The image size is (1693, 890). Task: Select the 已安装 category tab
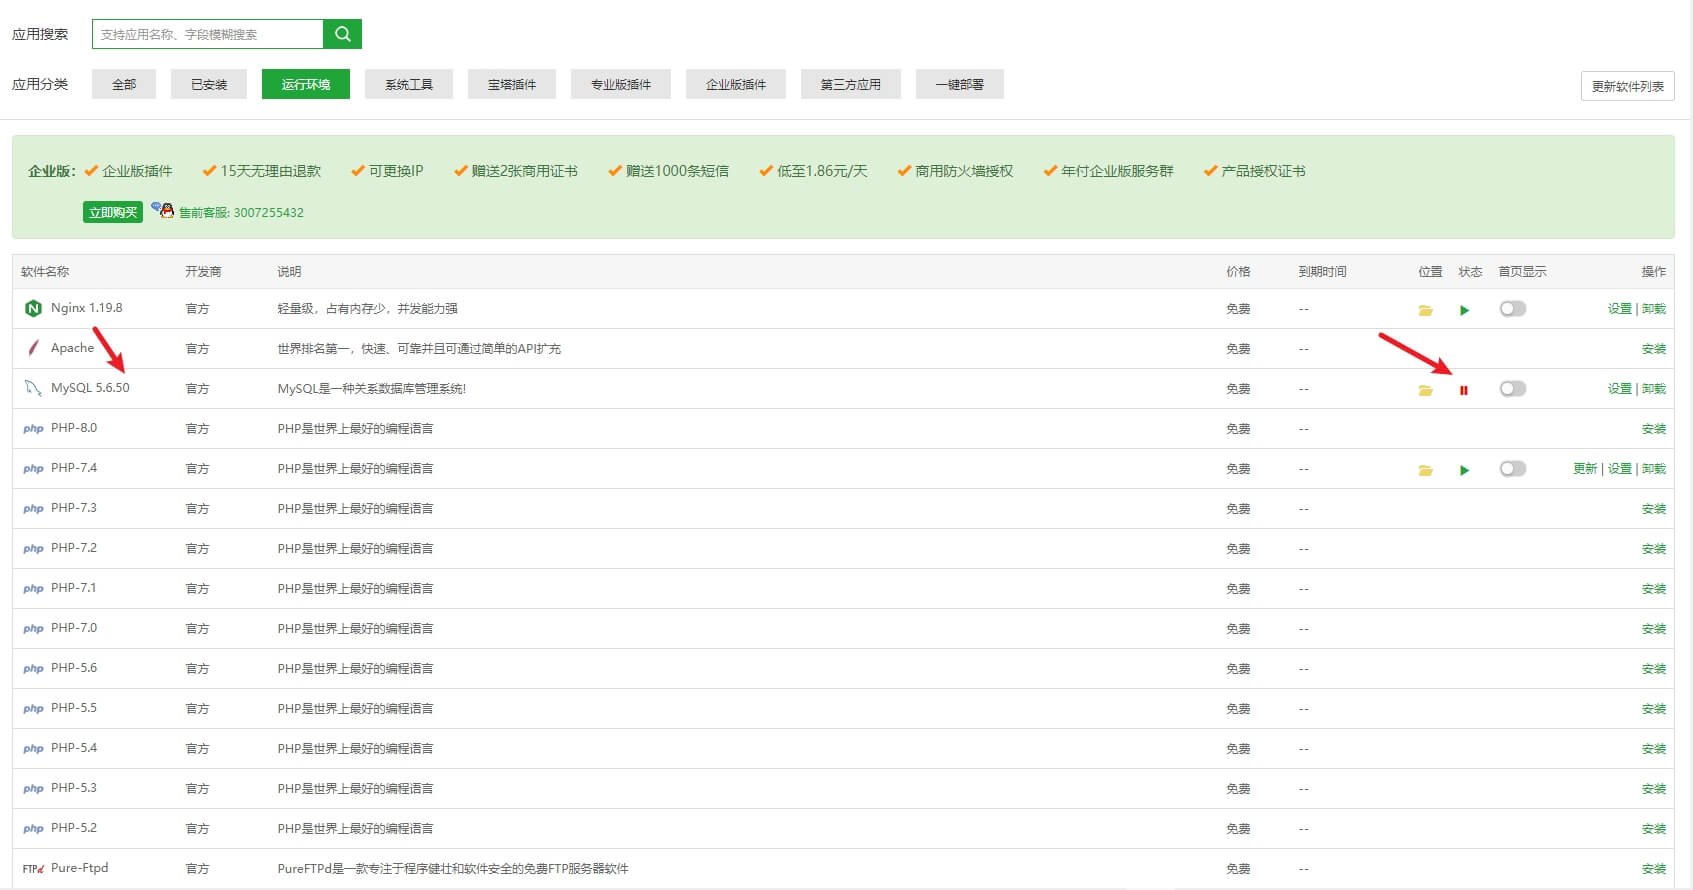(209, 84)
